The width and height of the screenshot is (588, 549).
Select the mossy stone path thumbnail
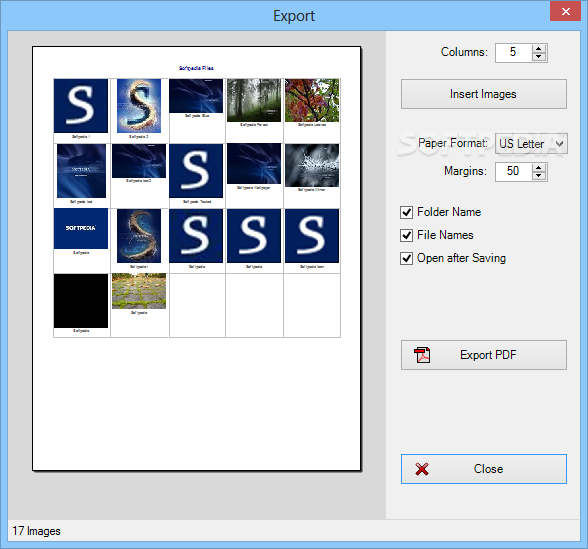[139, 291]
